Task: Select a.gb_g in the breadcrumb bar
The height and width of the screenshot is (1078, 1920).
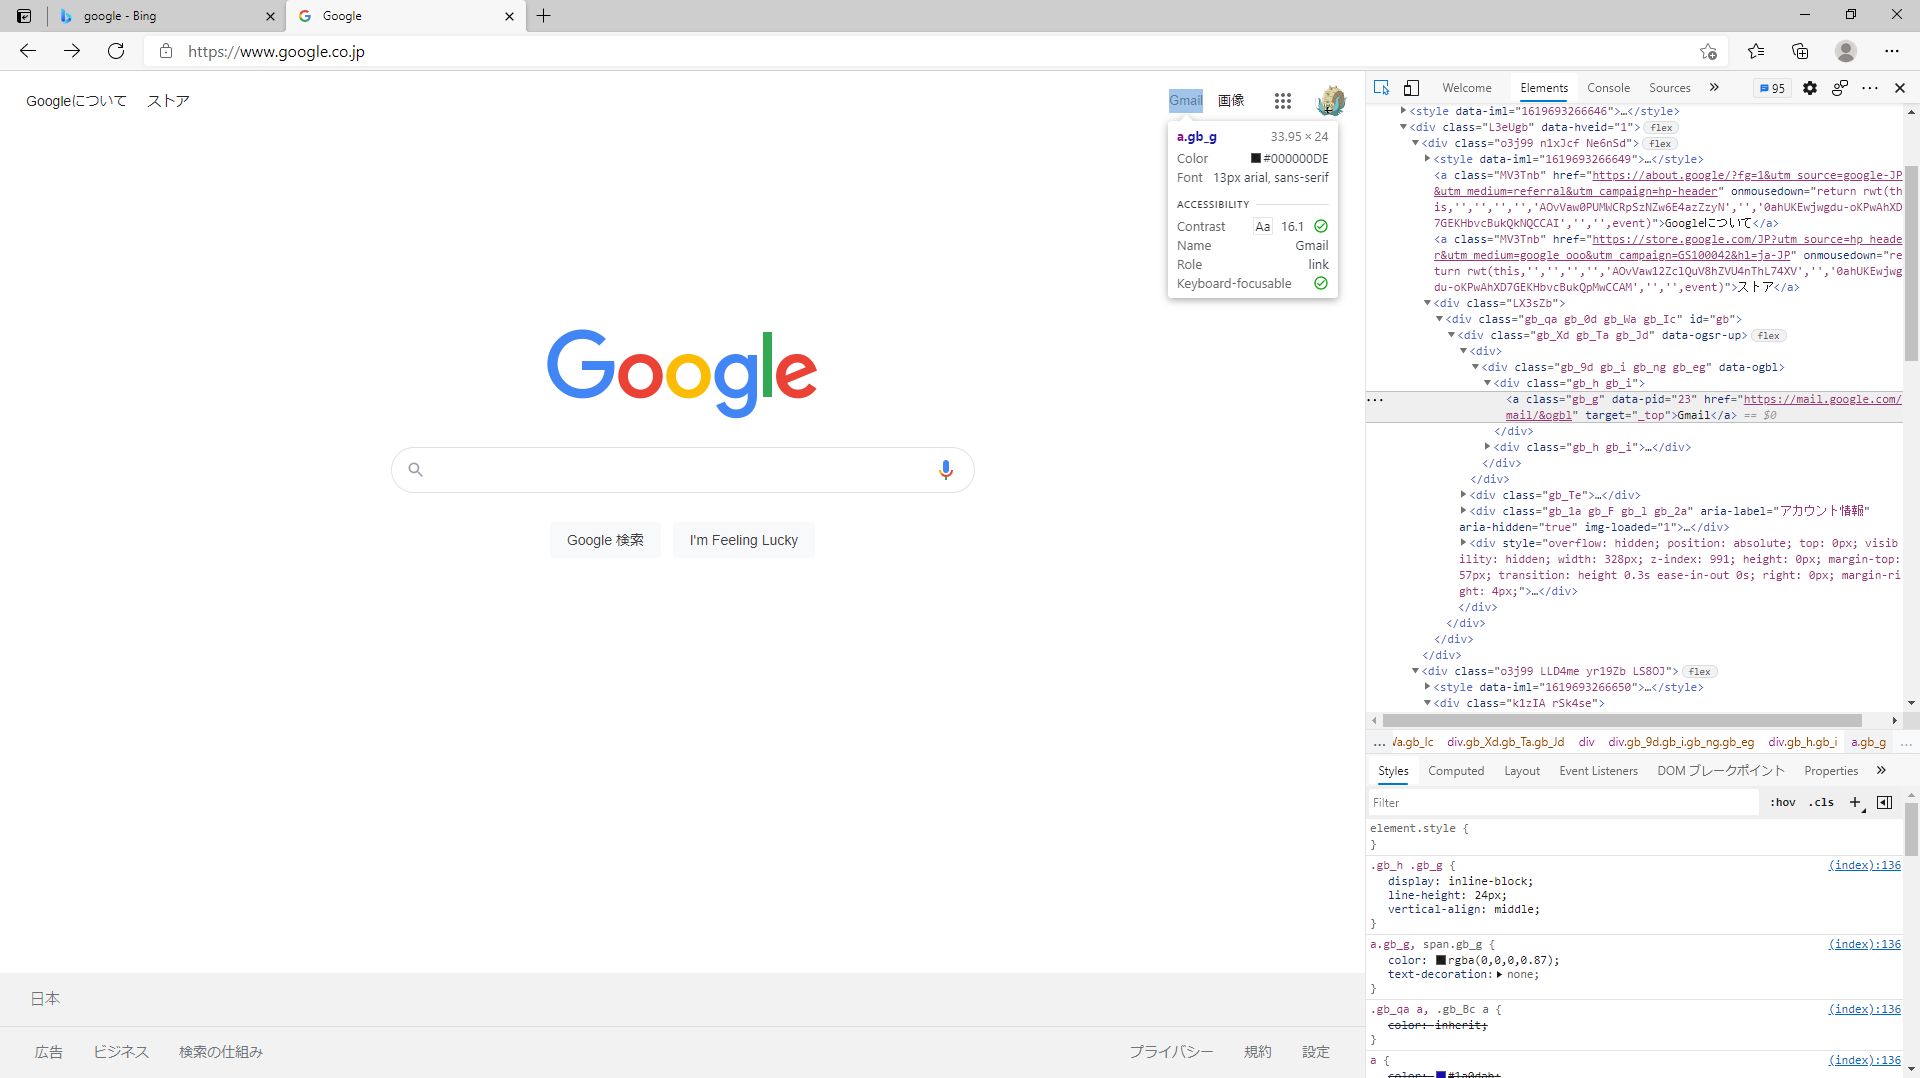Action: 1867,742
